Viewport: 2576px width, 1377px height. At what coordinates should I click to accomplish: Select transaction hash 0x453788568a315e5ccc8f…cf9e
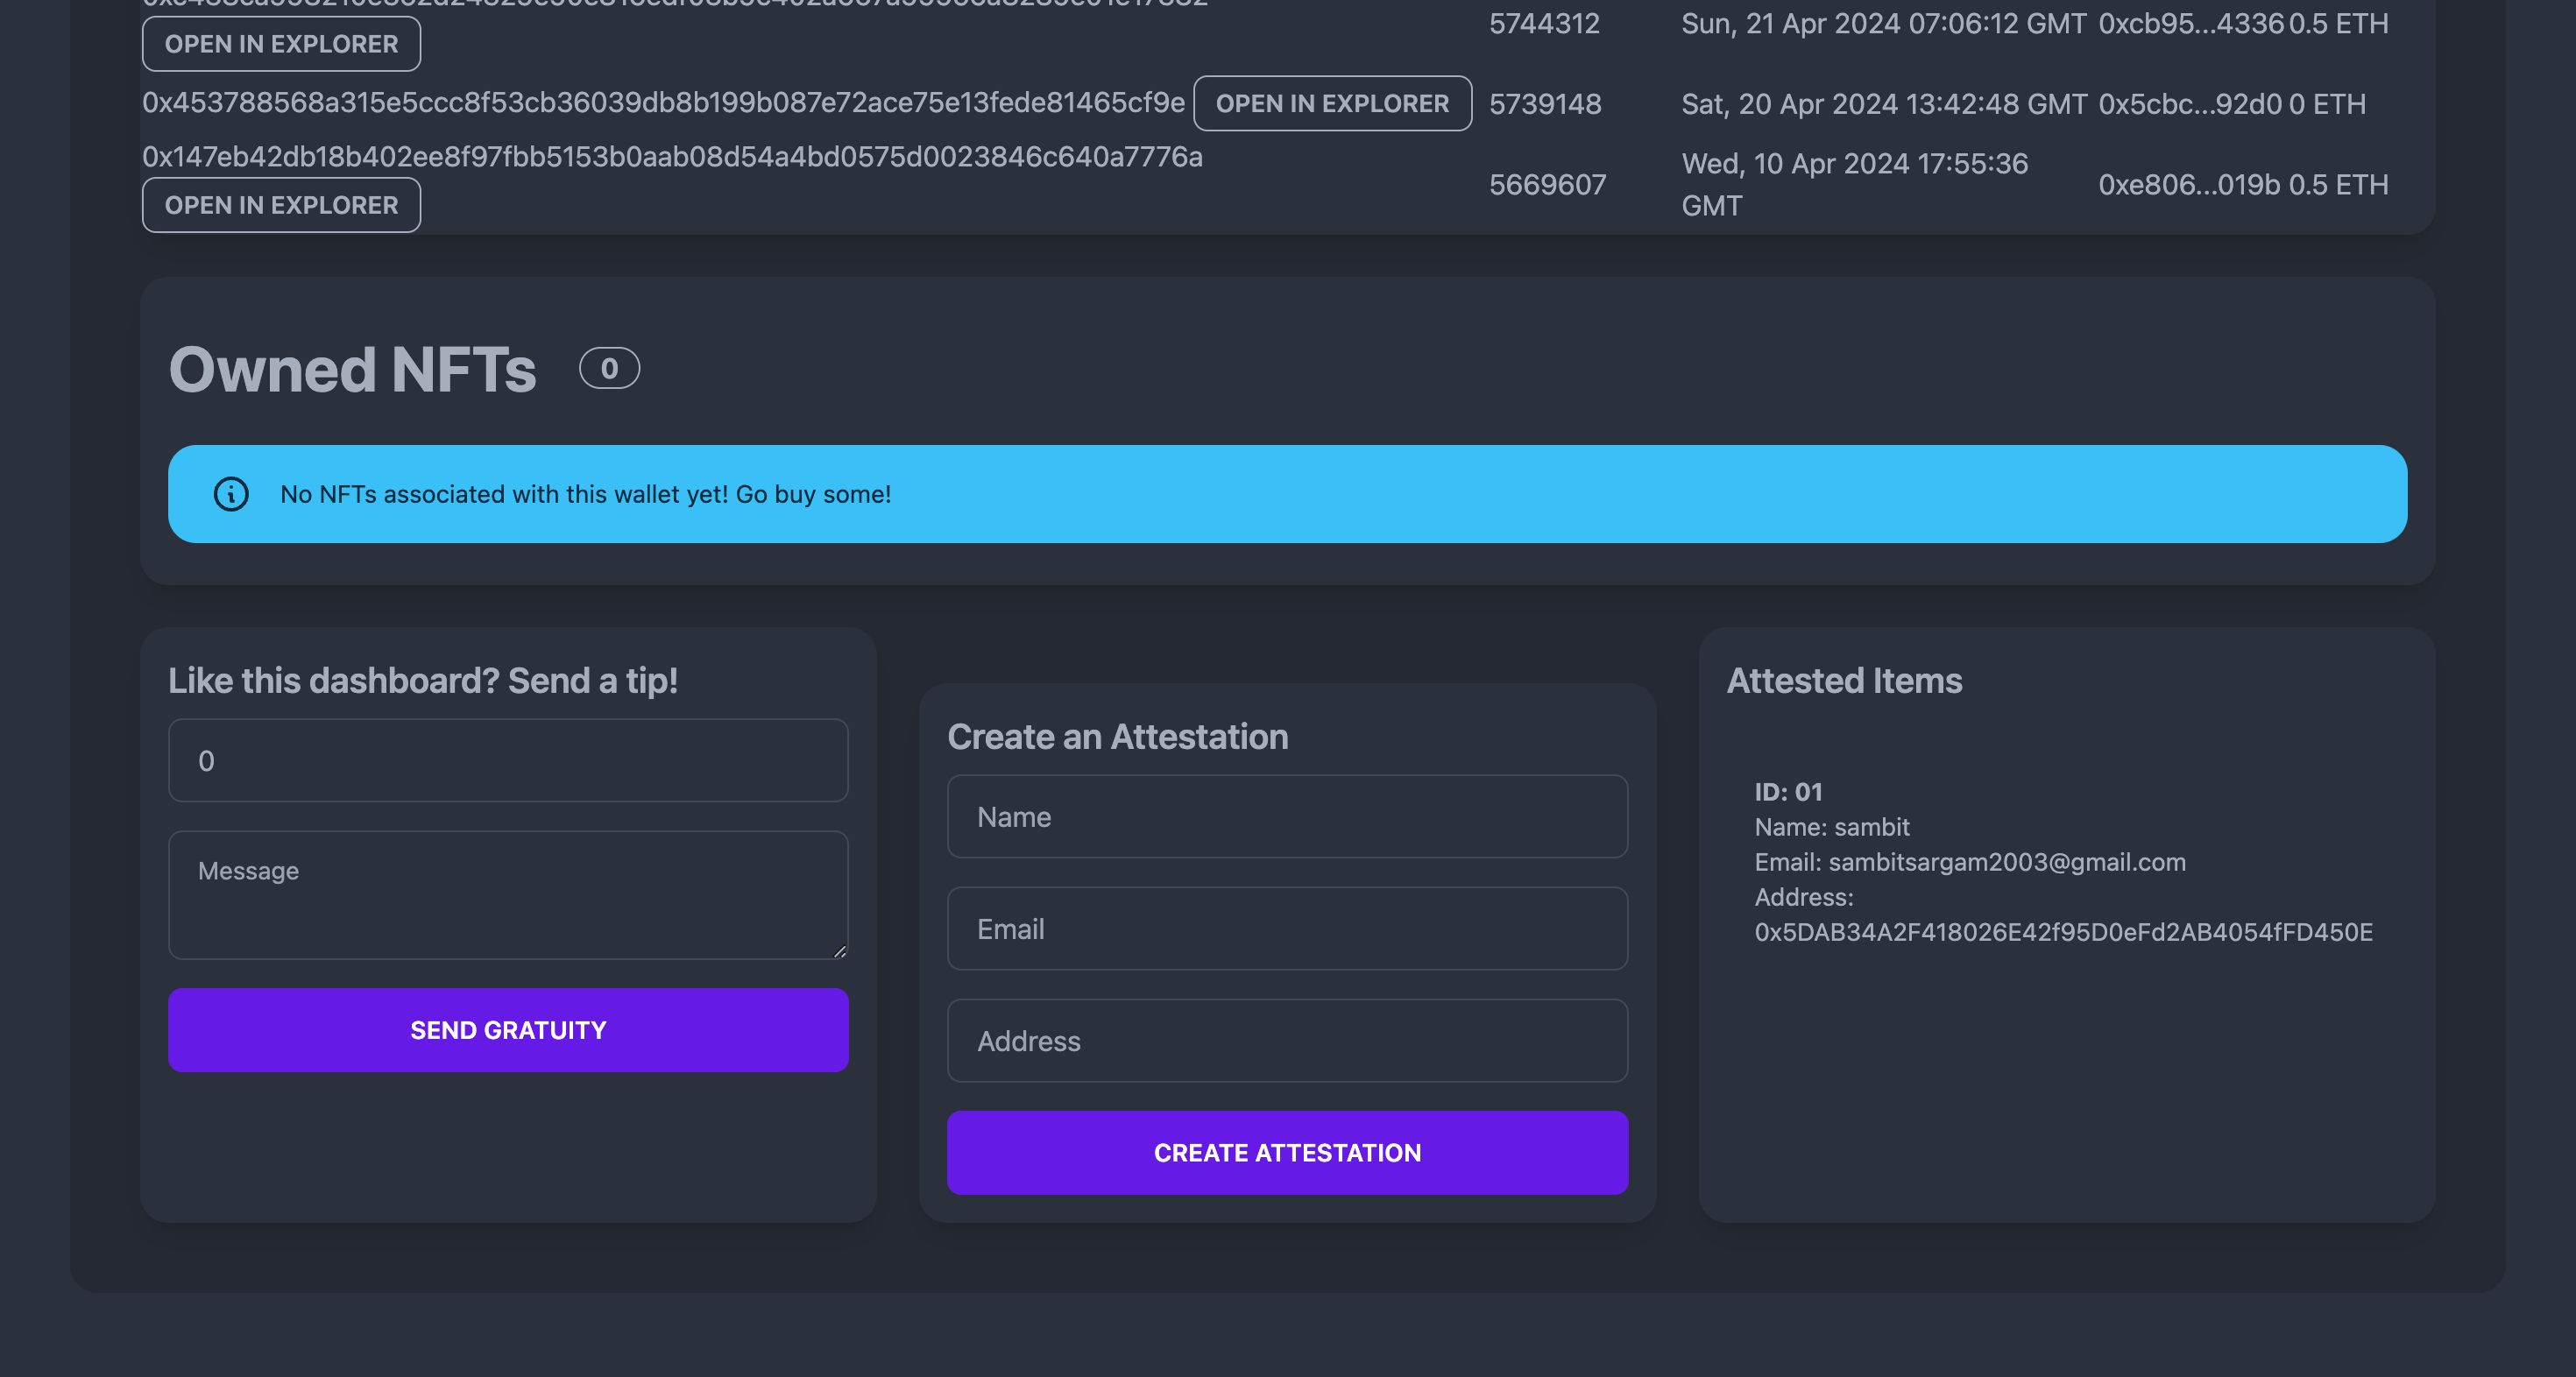(x=663, y=103)
